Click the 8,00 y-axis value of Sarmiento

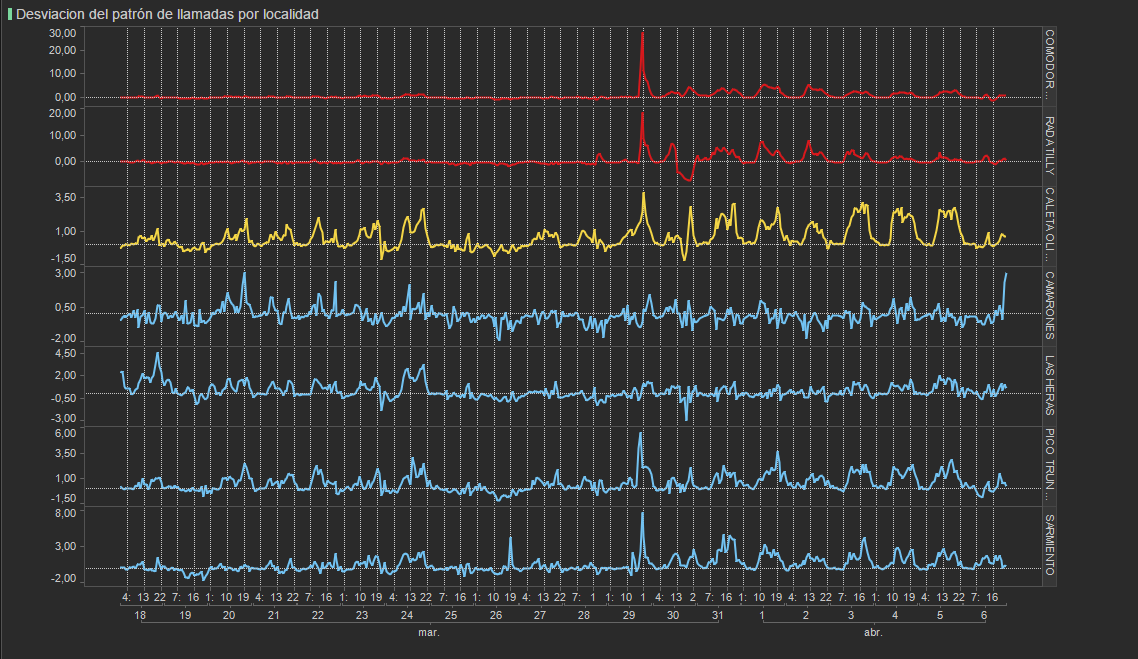pyautogui.click(x=65, y=513)
